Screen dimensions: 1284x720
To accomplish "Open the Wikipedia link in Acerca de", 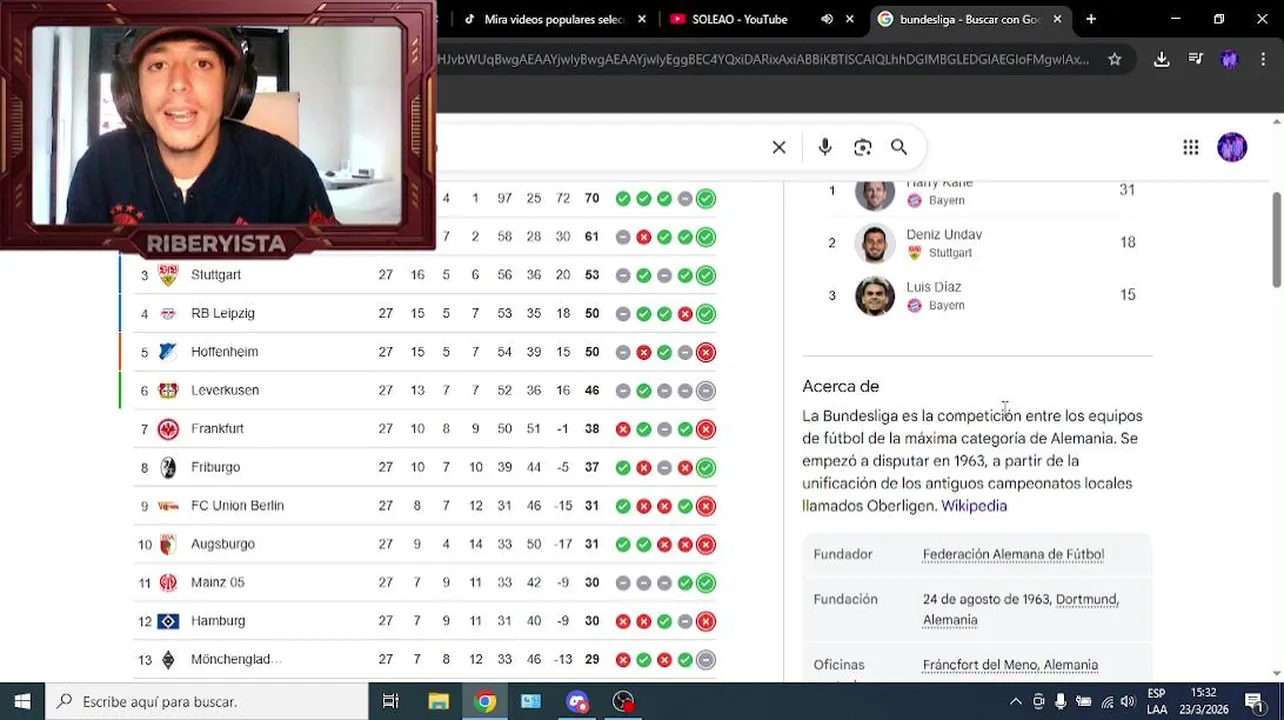I will tap(974, 506).
